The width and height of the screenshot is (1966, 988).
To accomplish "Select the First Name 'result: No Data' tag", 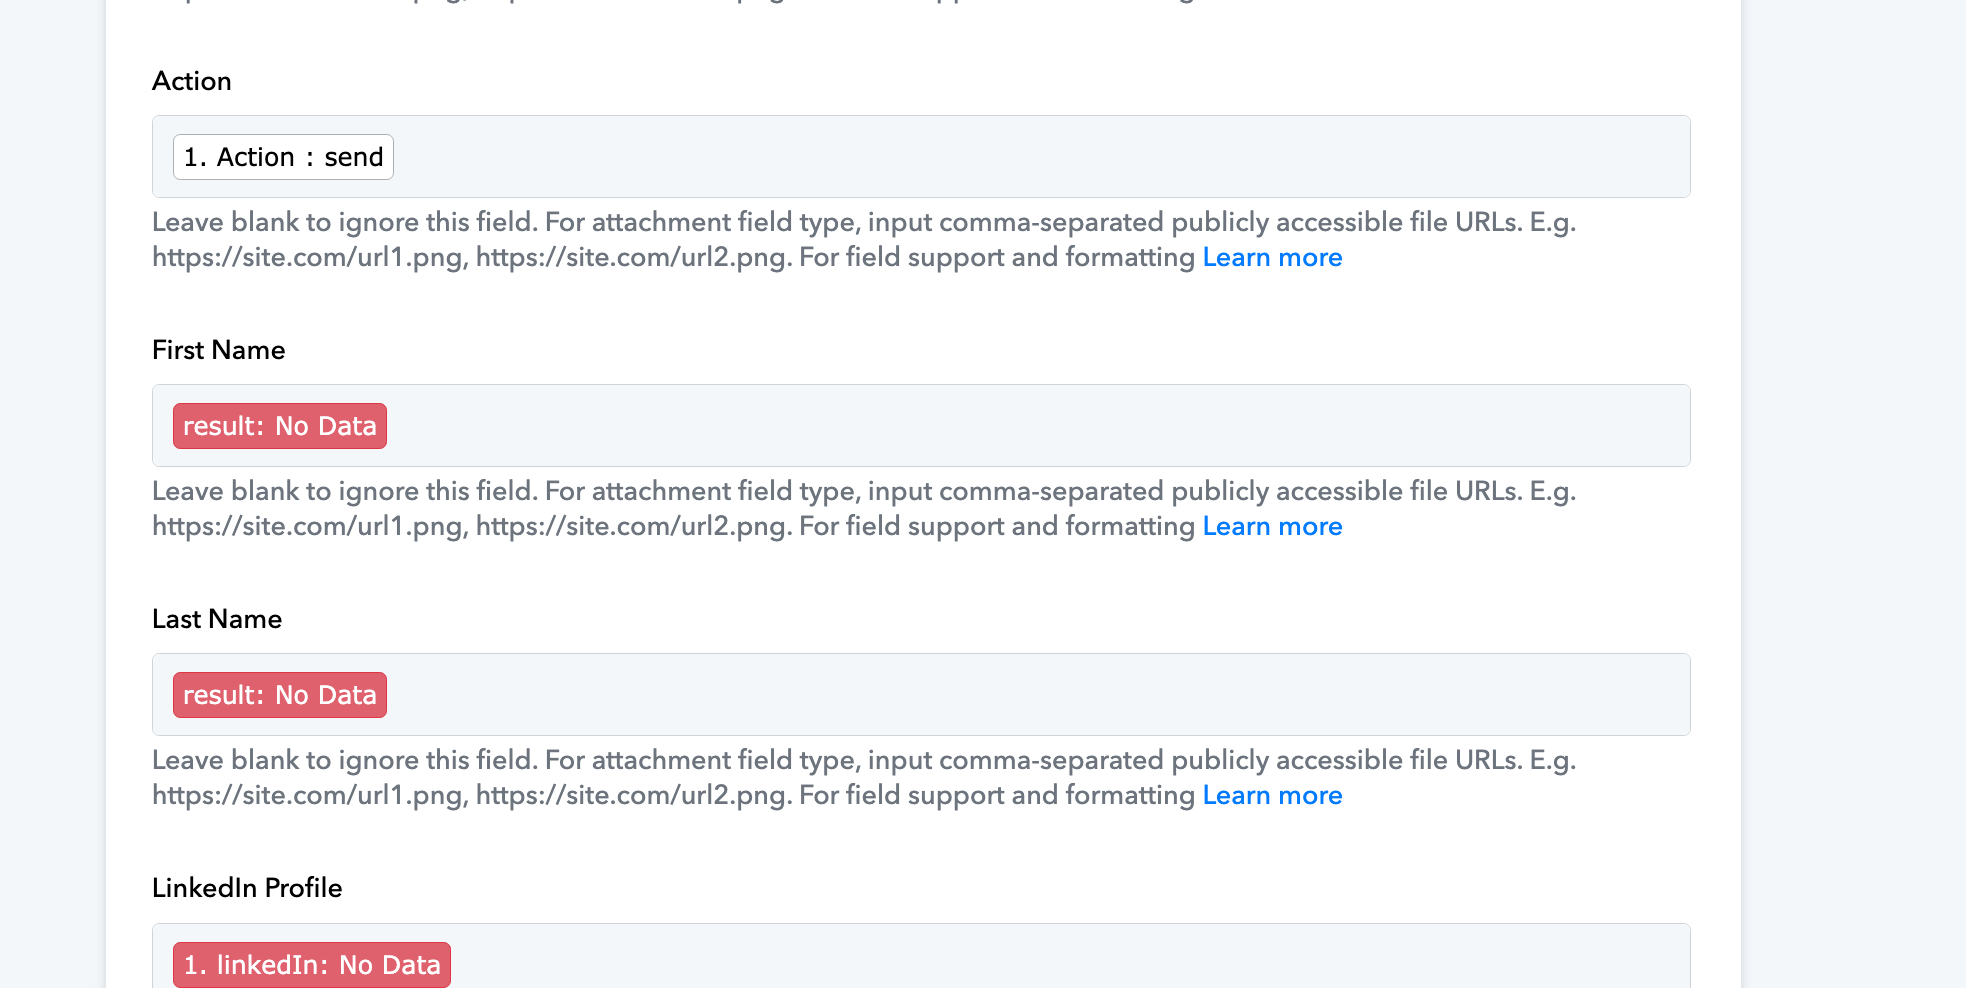I will [280, 426].
